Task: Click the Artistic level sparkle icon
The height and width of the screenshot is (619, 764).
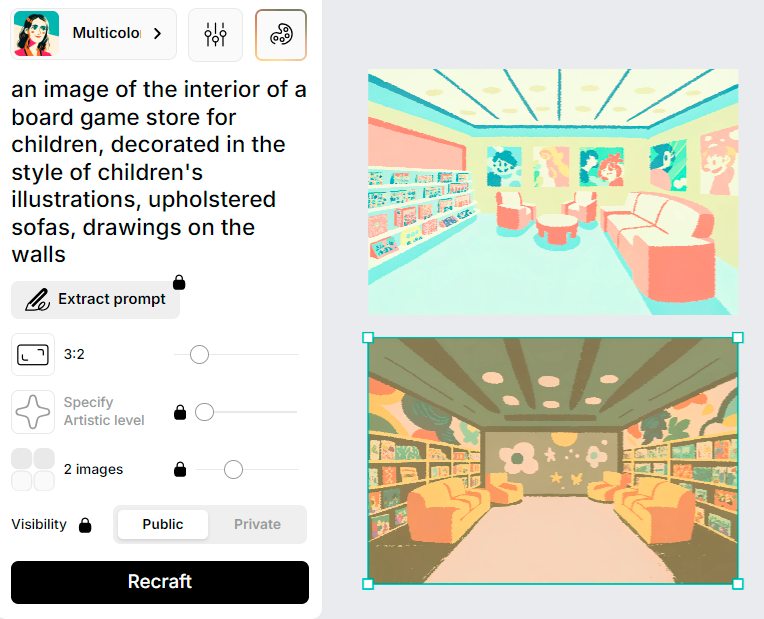Action: point(33,412)
